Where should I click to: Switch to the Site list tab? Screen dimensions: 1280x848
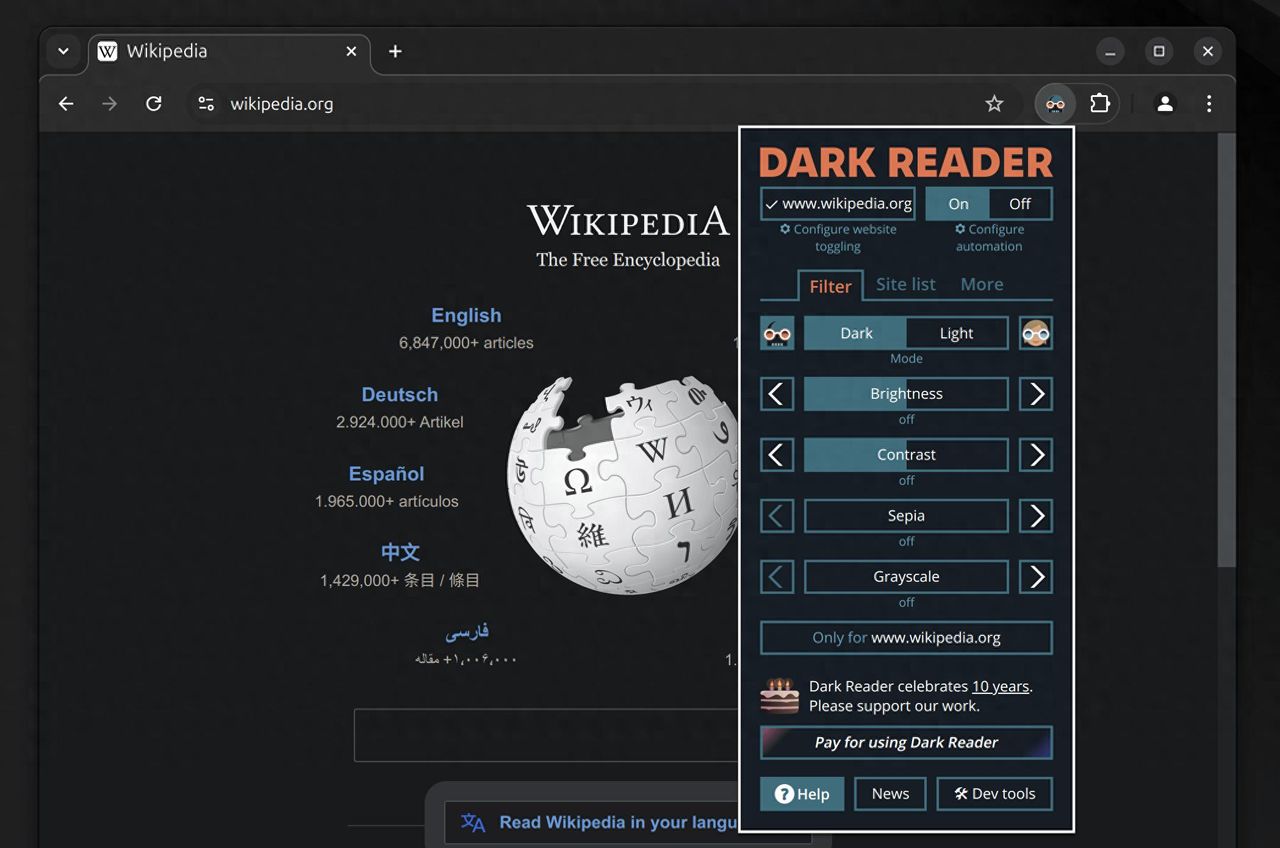[x=906, y=284]
